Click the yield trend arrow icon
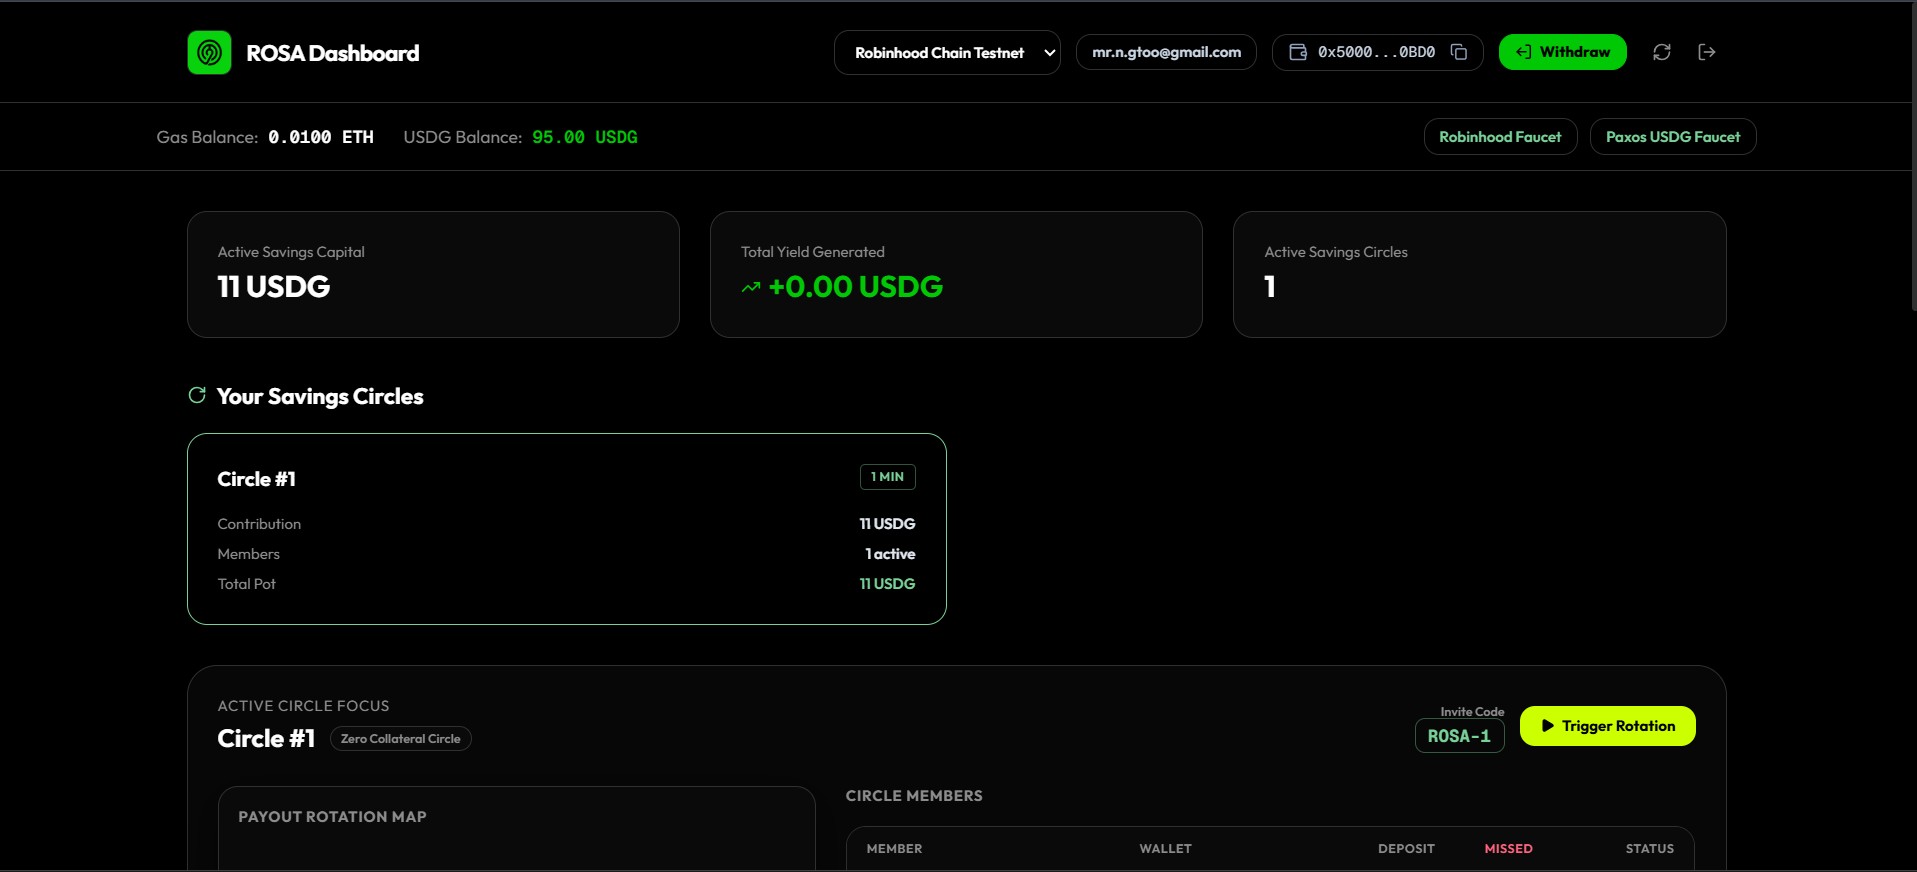 [x=751, y=287]
